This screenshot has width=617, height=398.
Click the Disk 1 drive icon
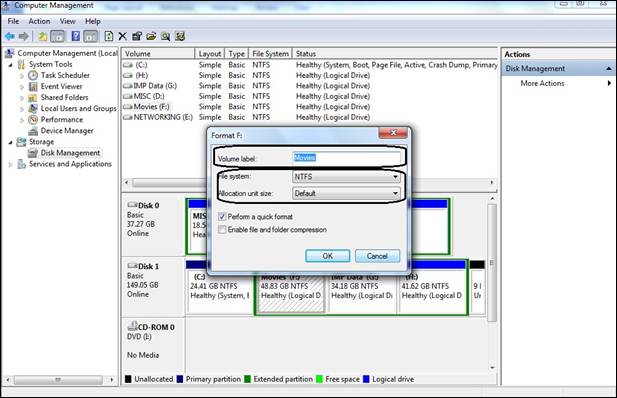coord(132,266)
